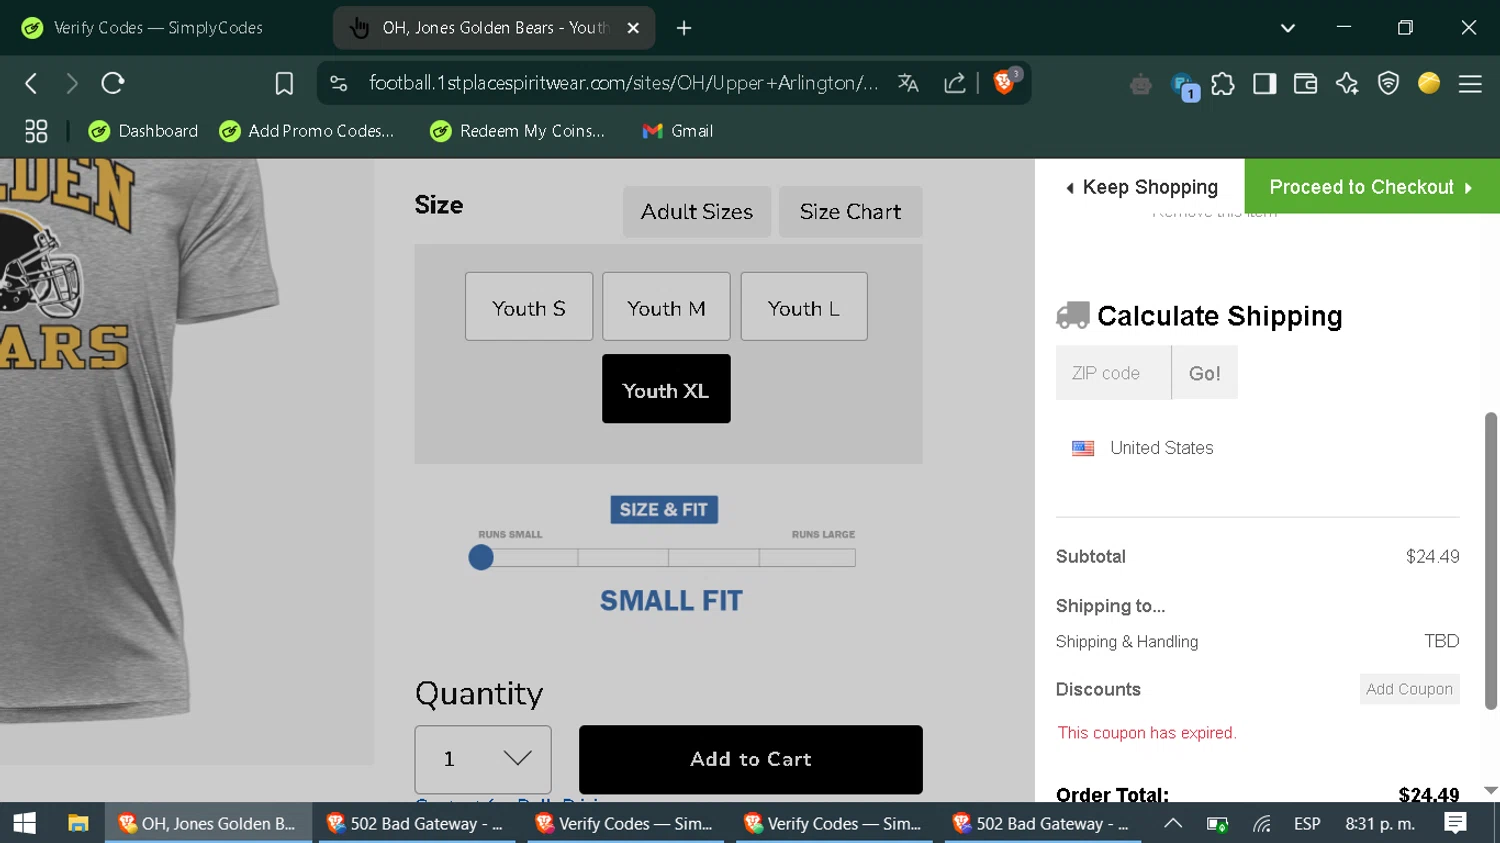Switch to OH, Jones Golden B... taskbar window
1500x843 pixels.
(x=208, y=823)
